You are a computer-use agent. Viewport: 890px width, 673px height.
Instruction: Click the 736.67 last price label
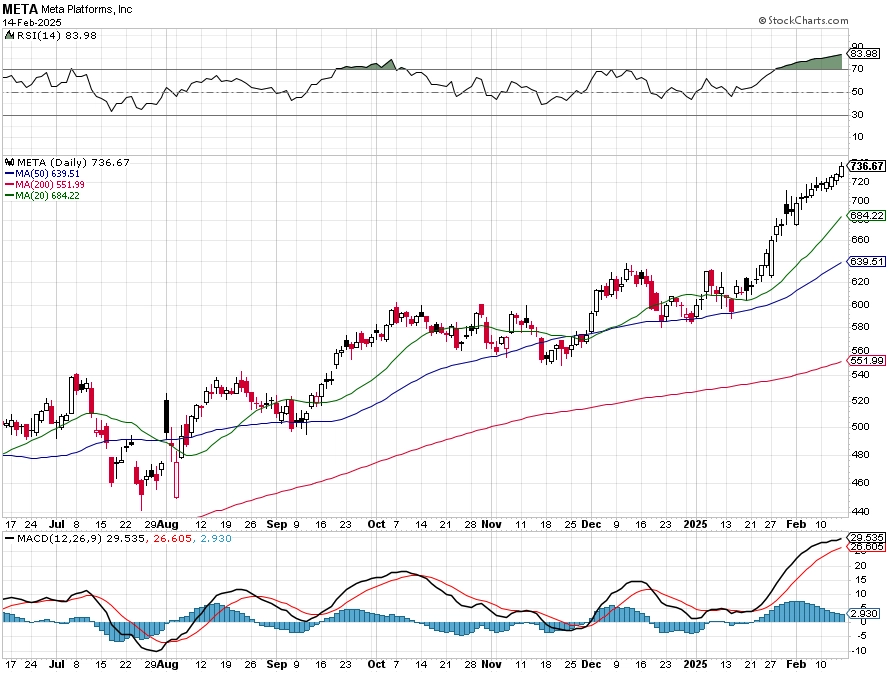867,166
